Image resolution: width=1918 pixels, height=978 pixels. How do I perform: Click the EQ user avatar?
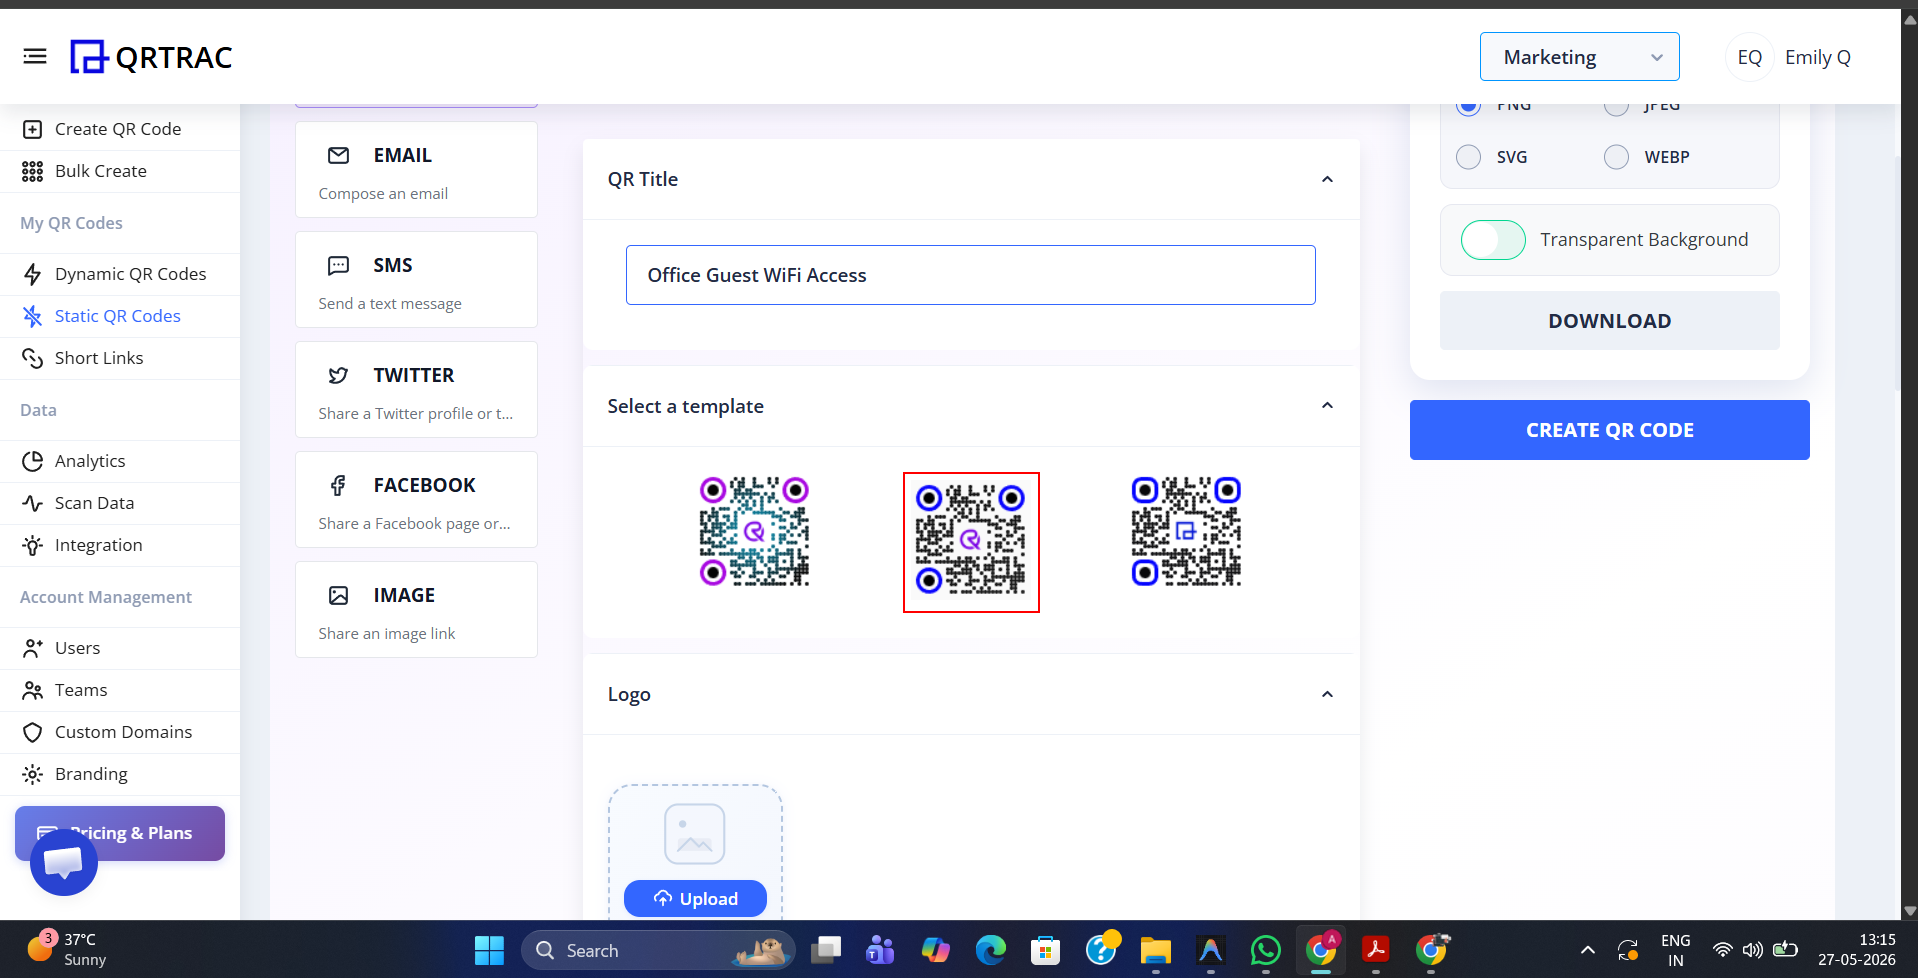1749,57
